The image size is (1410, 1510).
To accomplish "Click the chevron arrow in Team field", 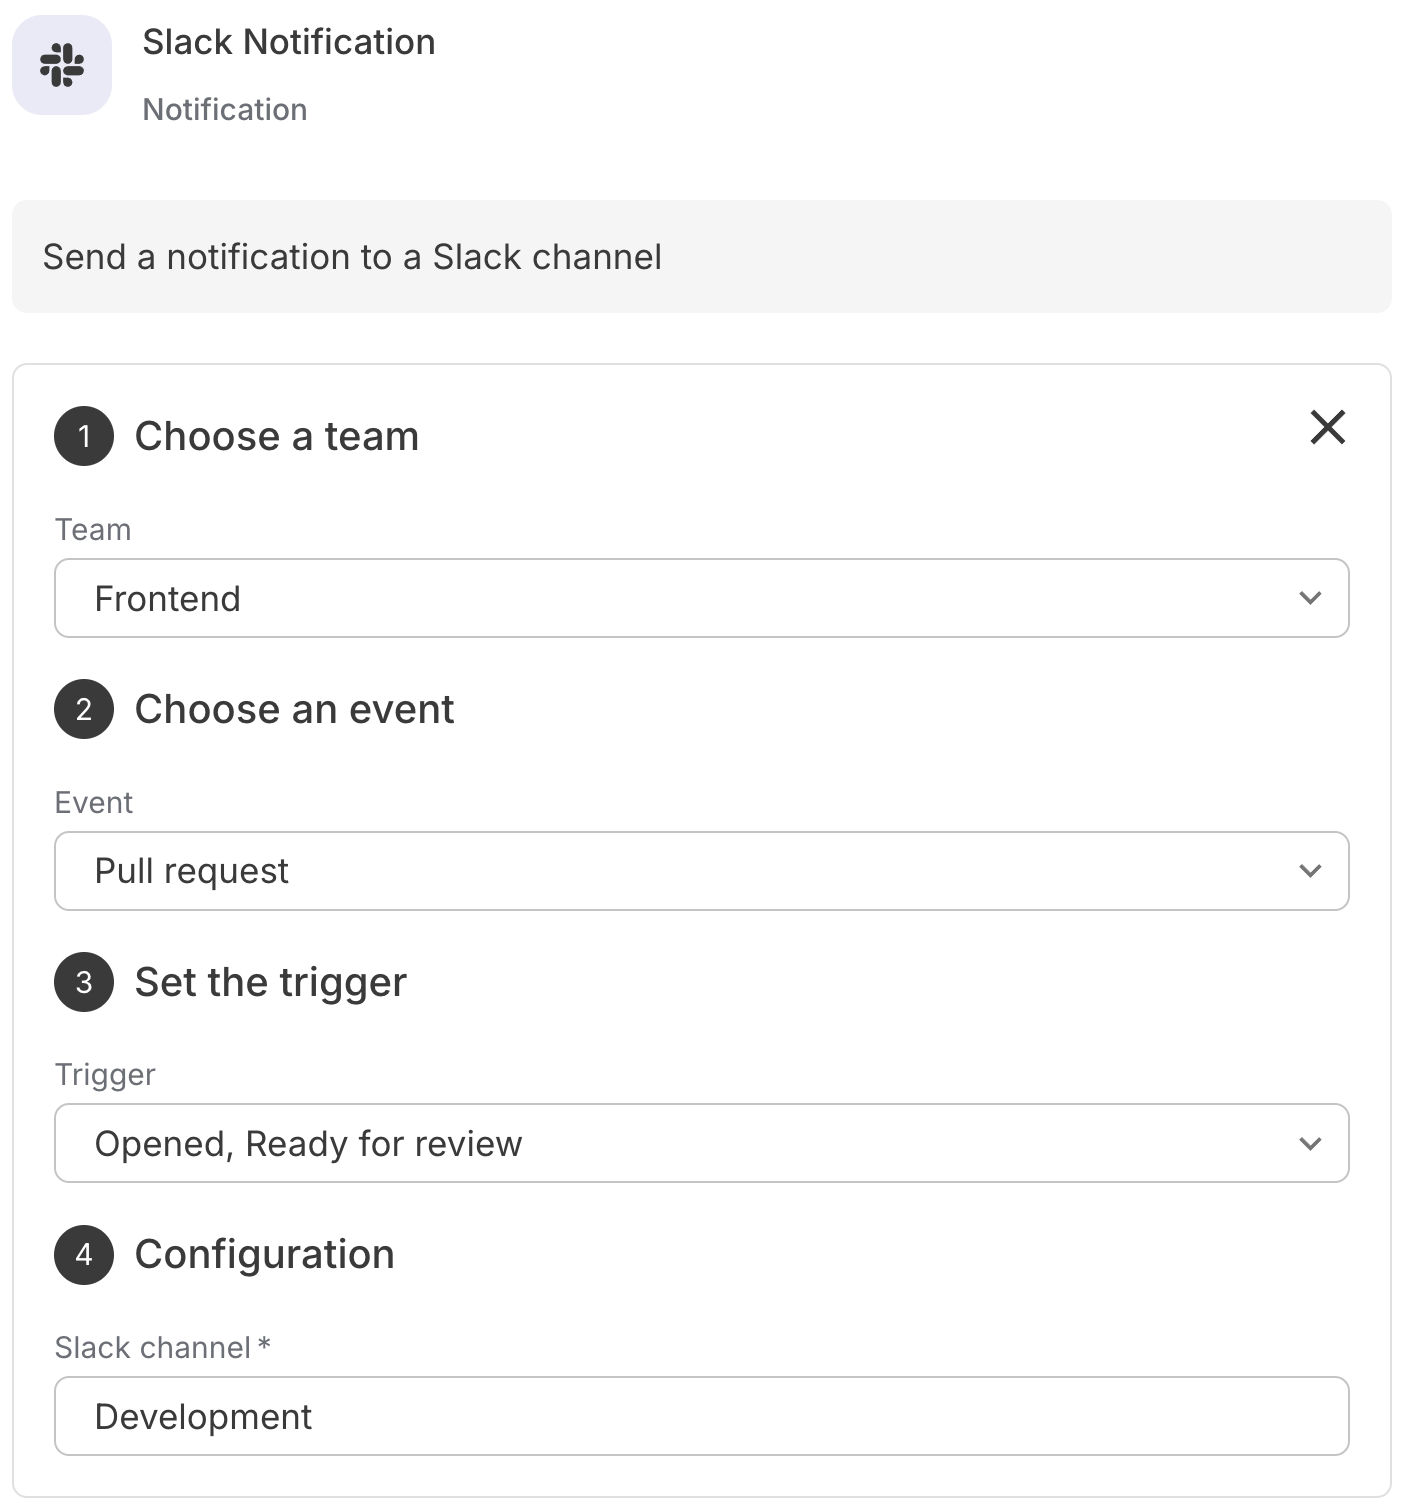I will click(x=1310, y=598).
